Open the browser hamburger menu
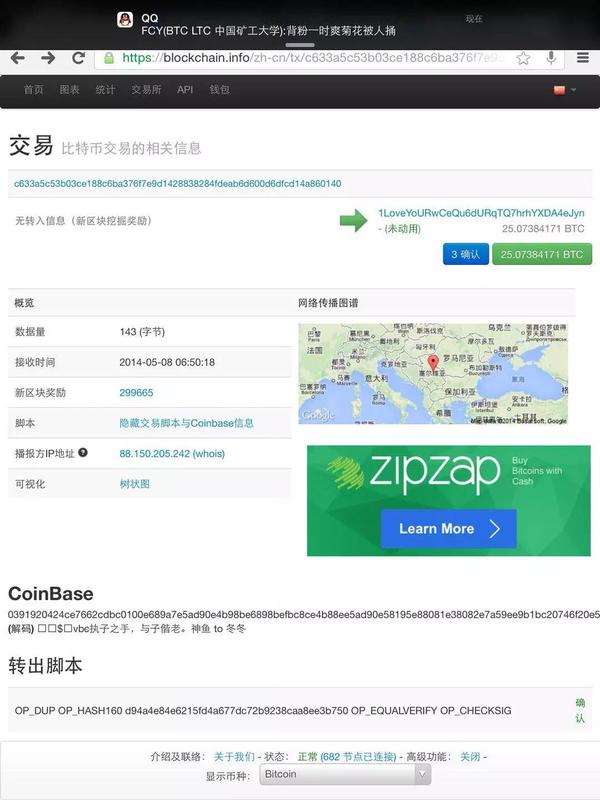Image resolution: width=600 pixels, height=800 pixels. pyautogui.click(x=583, y=58)
